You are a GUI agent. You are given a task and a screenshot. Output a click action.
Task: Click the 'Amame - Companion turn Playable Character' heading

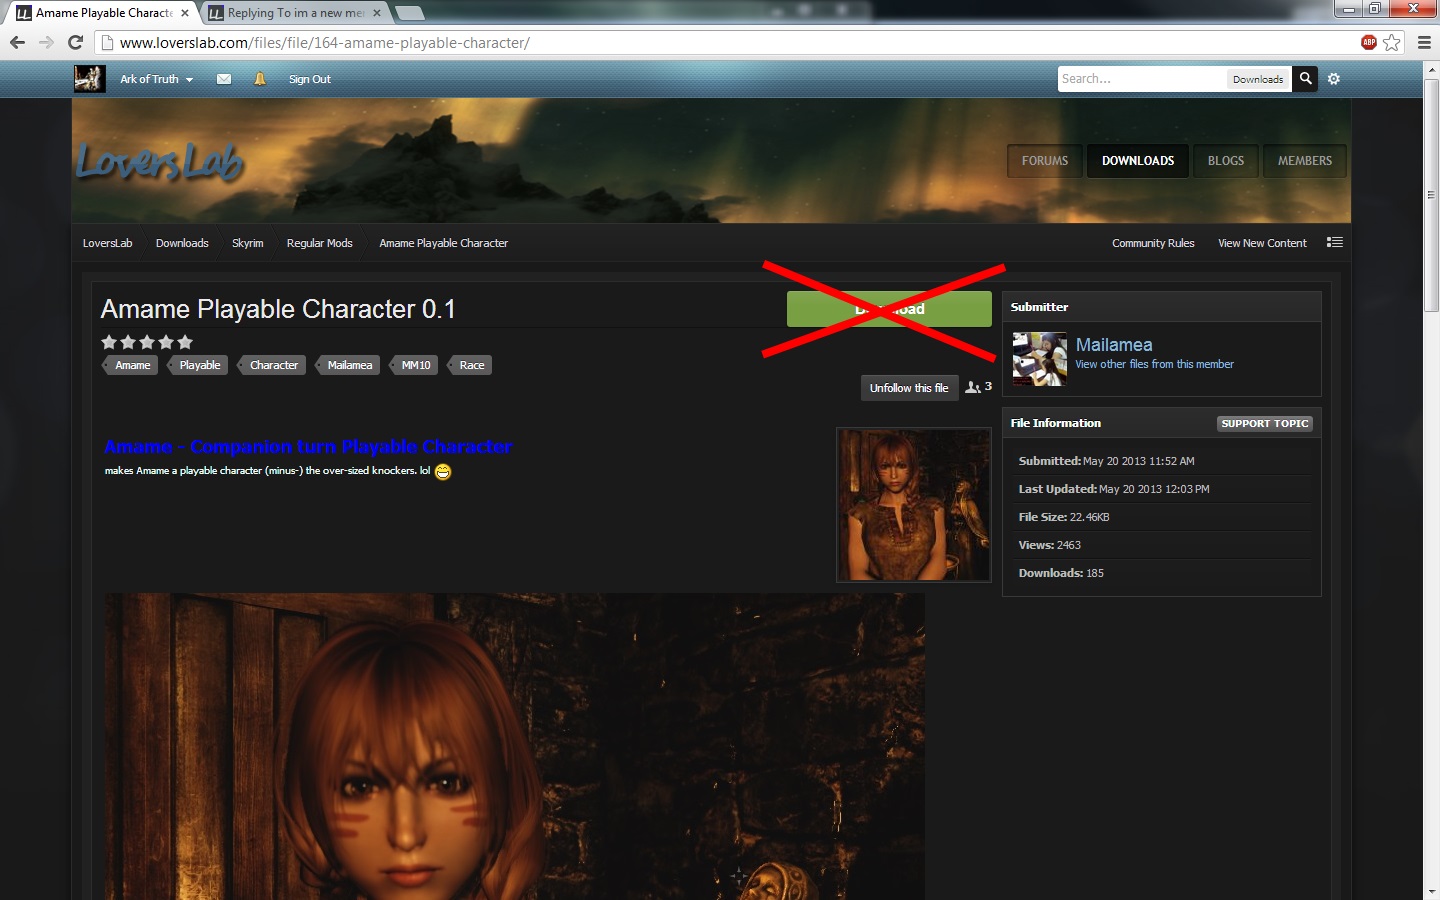tap(308, 447)
